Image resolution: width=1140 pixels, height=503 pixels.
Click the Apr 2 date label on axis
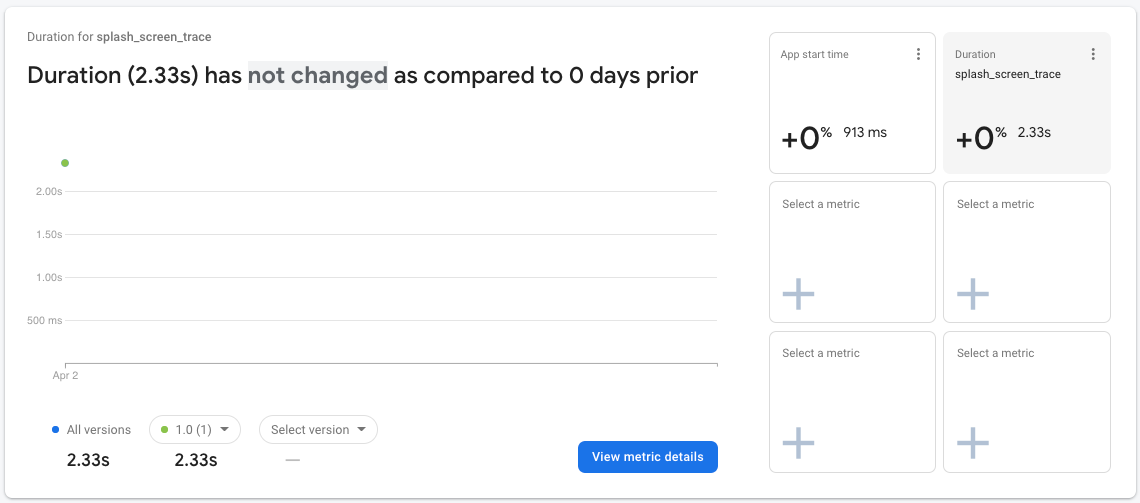[x=65, y=376]
